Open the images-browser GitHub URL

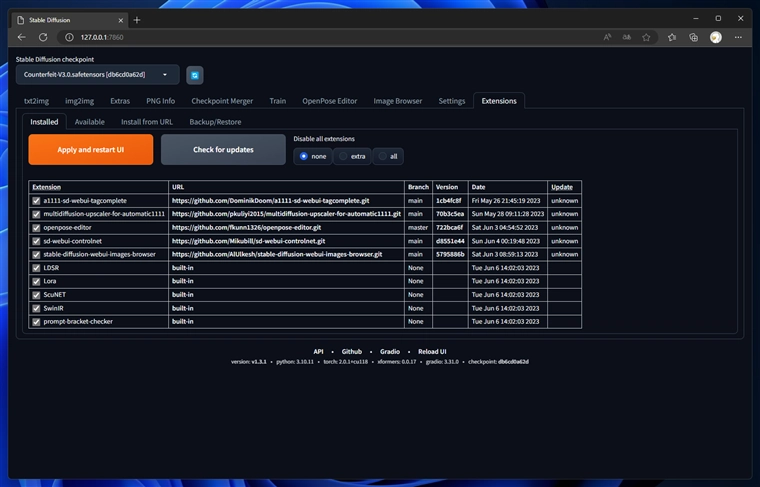[277, 254]
